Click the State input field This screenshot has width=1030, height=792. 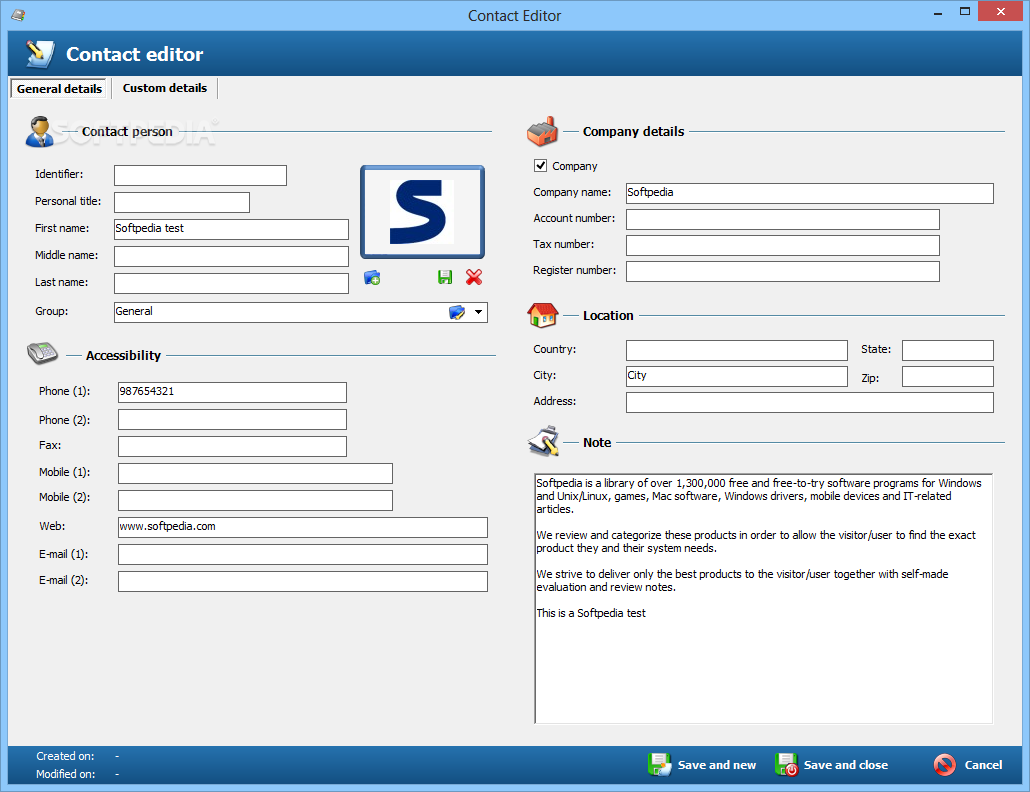pos(947,350)
